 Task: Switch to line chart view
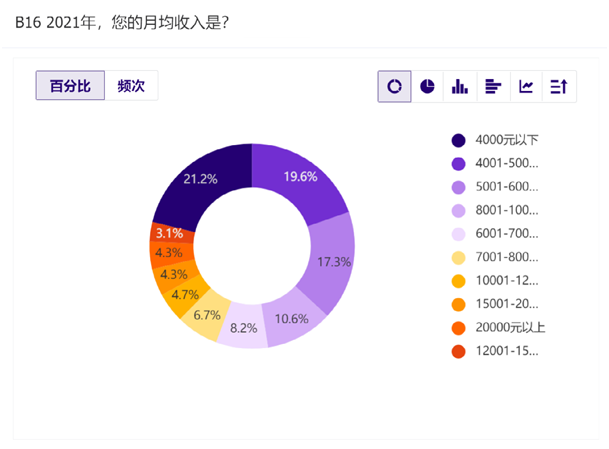(526, 87)
